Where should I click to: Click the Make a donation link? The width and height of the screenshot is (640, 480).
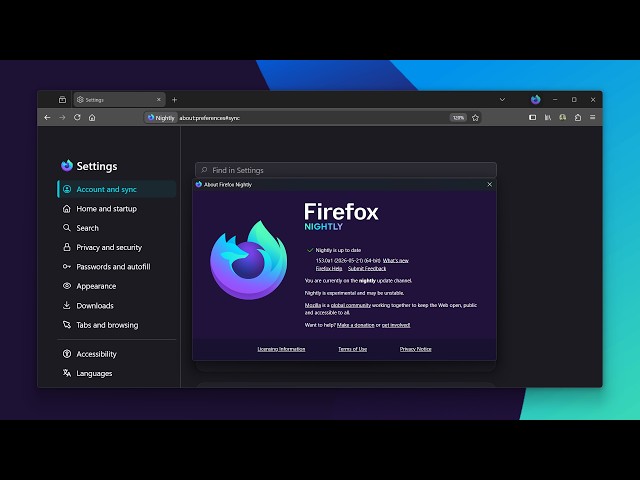pos(356,325)
